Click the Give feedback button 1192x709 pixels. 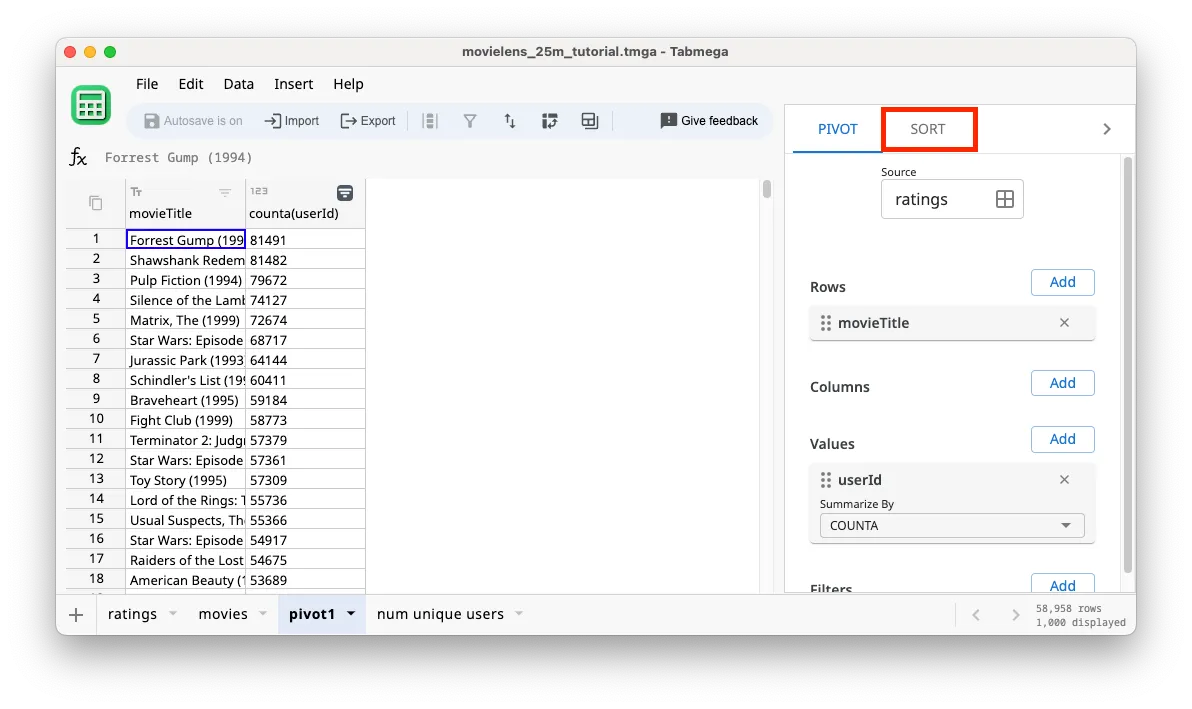(709, 120)
